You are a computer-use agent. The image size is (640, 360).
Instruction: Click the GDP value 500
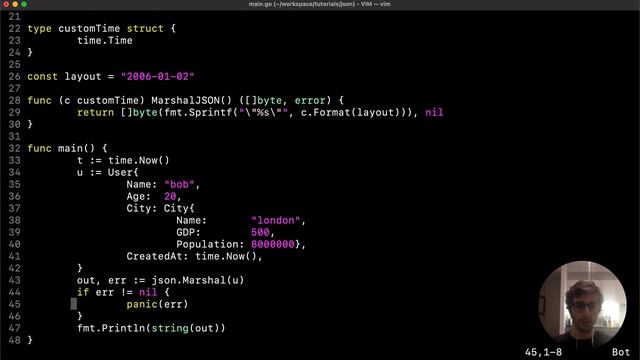click(260, 232)
